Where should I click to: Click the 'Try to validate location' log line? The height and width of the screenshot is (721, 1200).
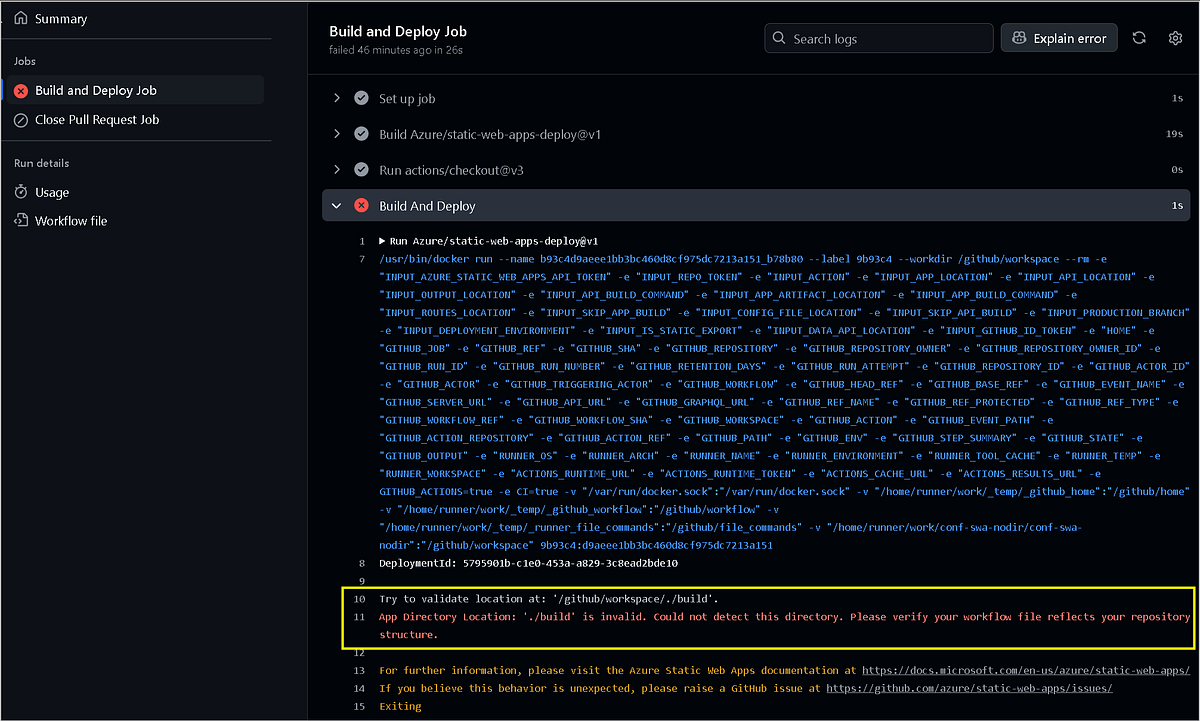point(549,599)
